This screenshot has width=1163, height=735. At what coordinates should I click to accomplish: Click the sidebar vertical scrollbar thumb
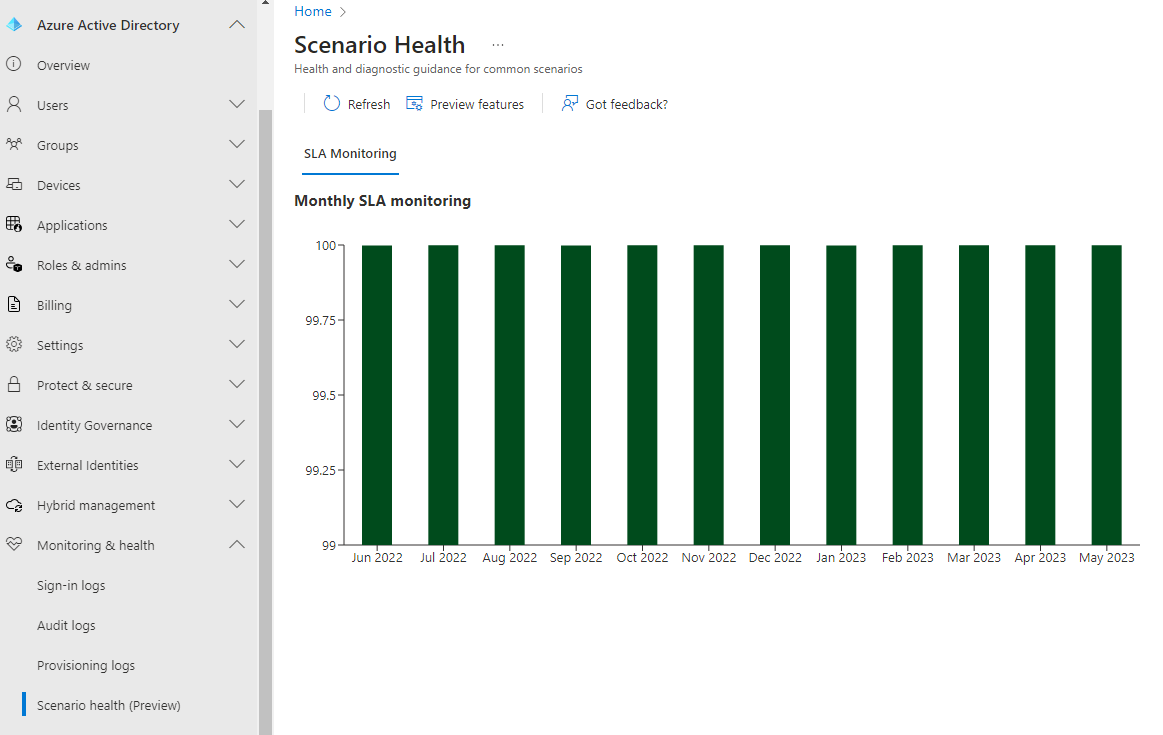tap(265, 422)
